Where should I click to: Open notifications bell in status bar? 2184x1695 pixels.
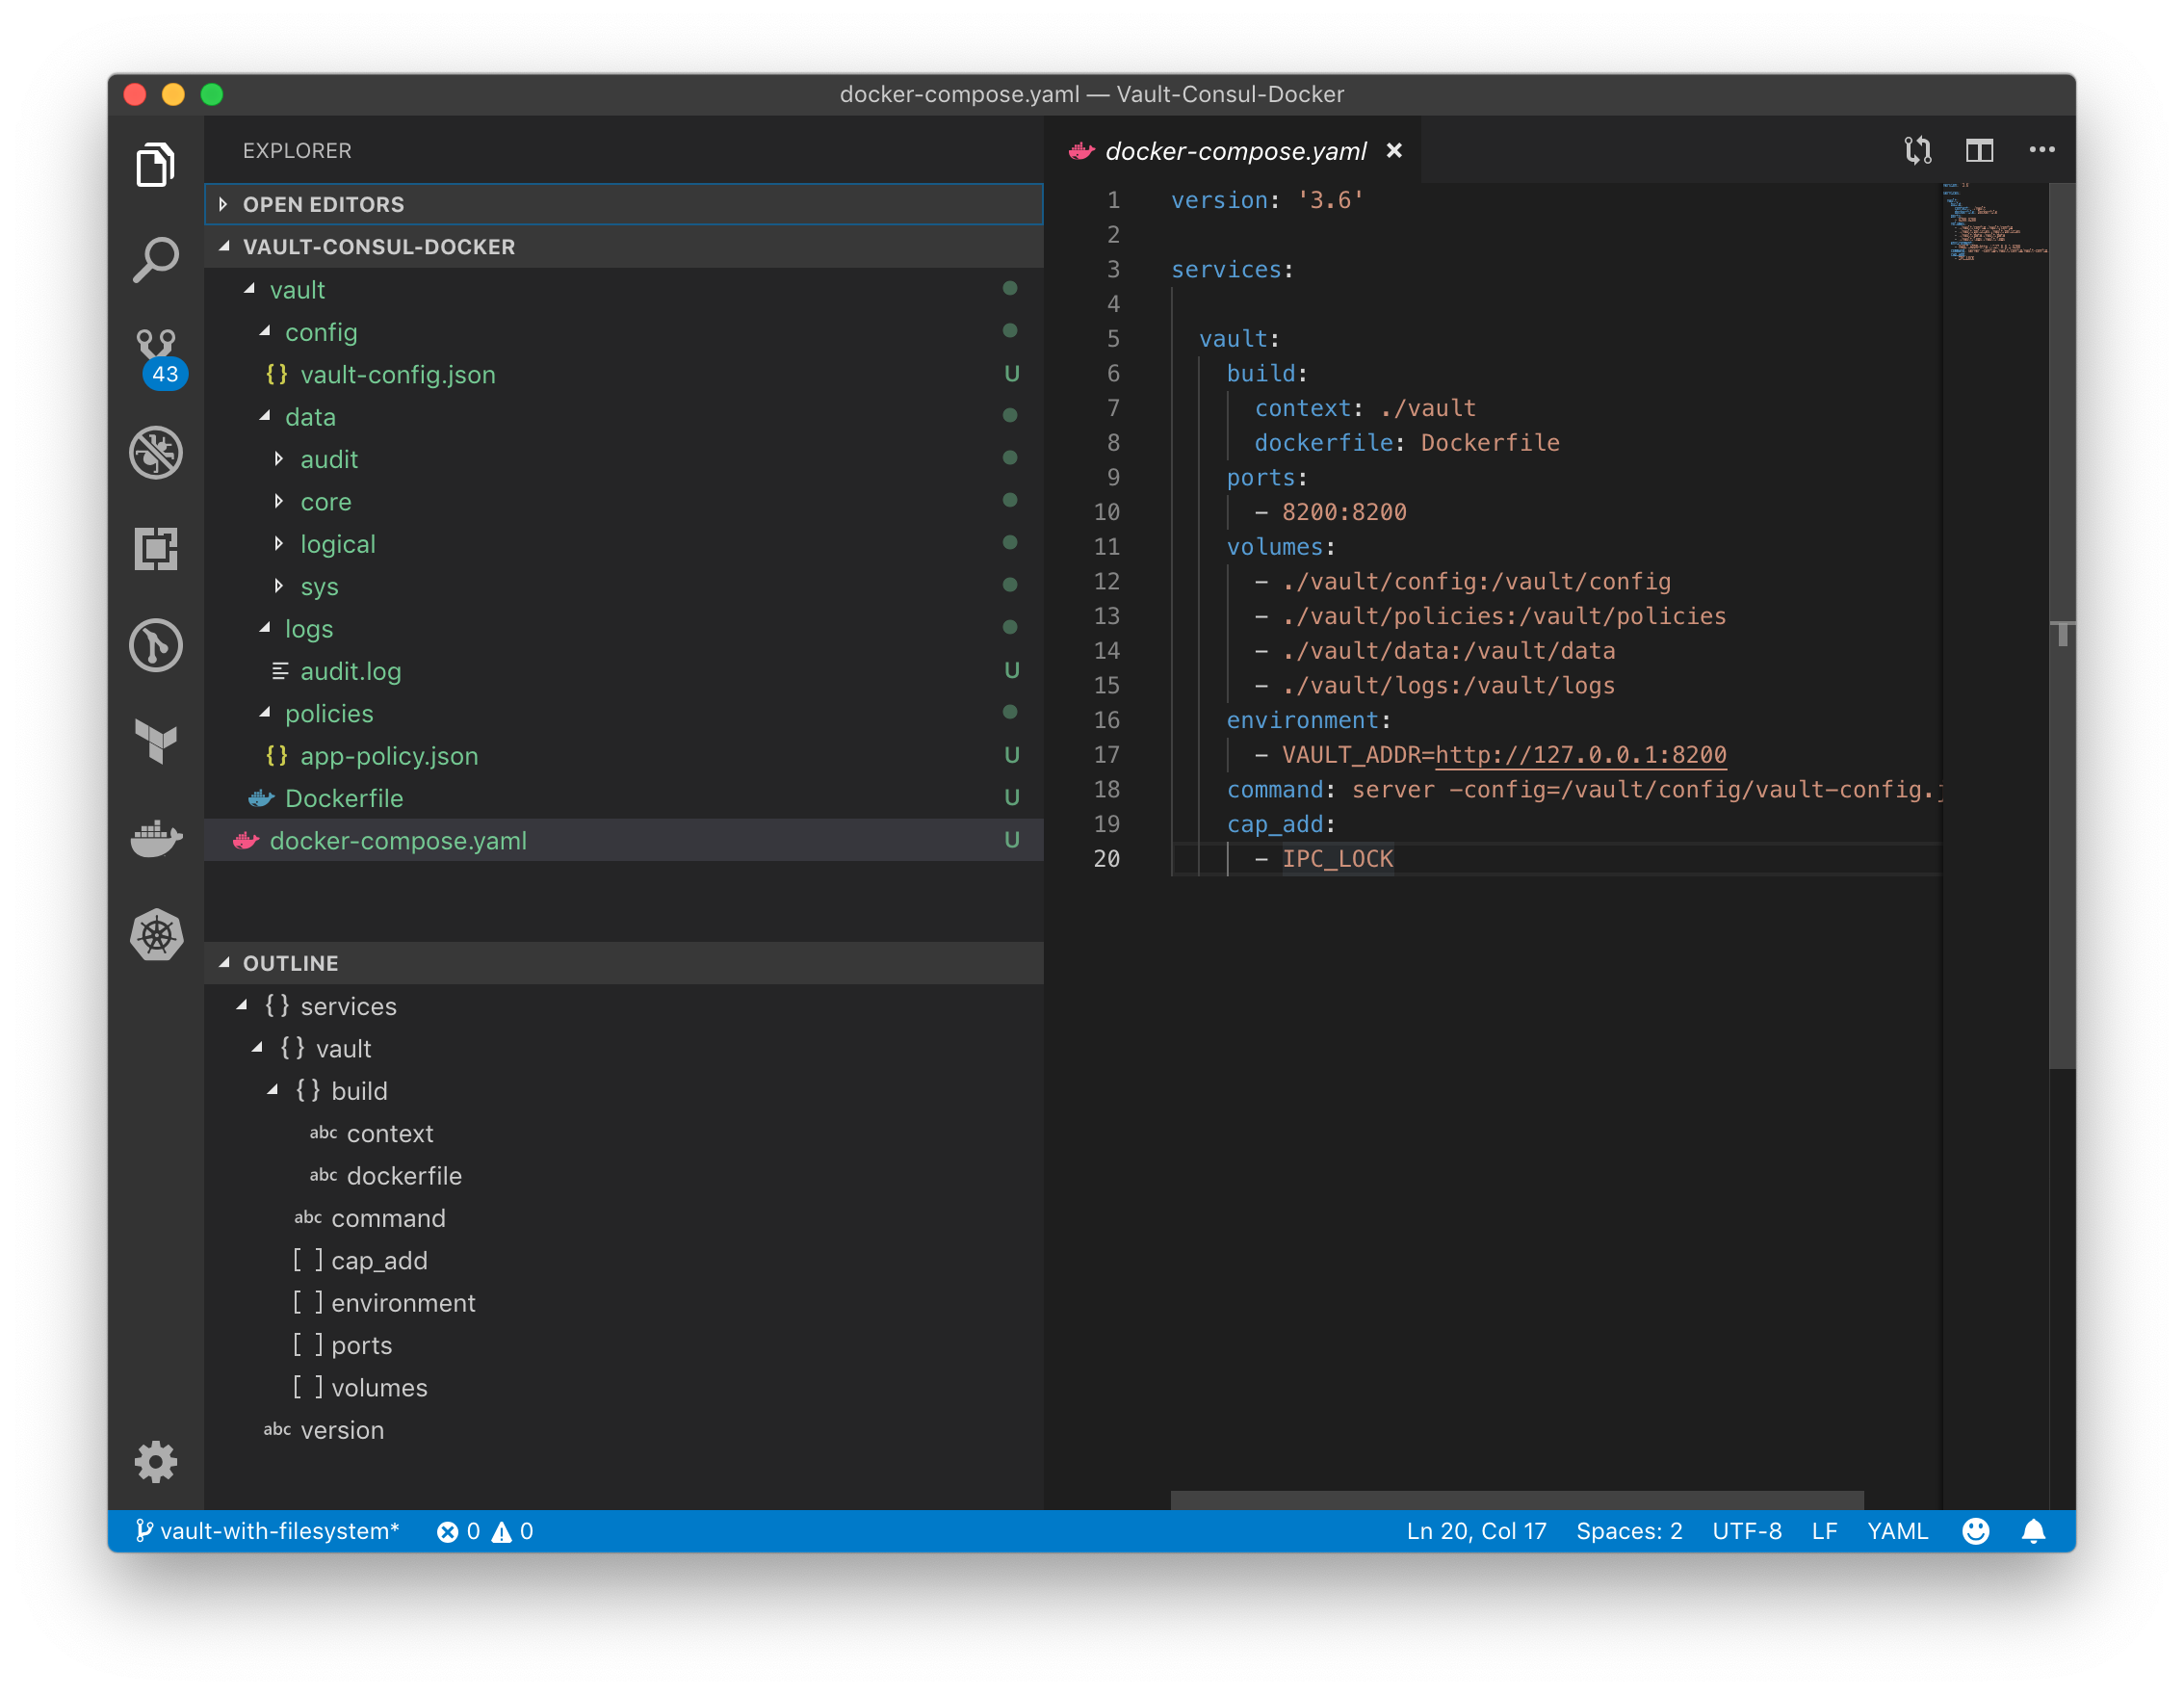(2033, 1531)
